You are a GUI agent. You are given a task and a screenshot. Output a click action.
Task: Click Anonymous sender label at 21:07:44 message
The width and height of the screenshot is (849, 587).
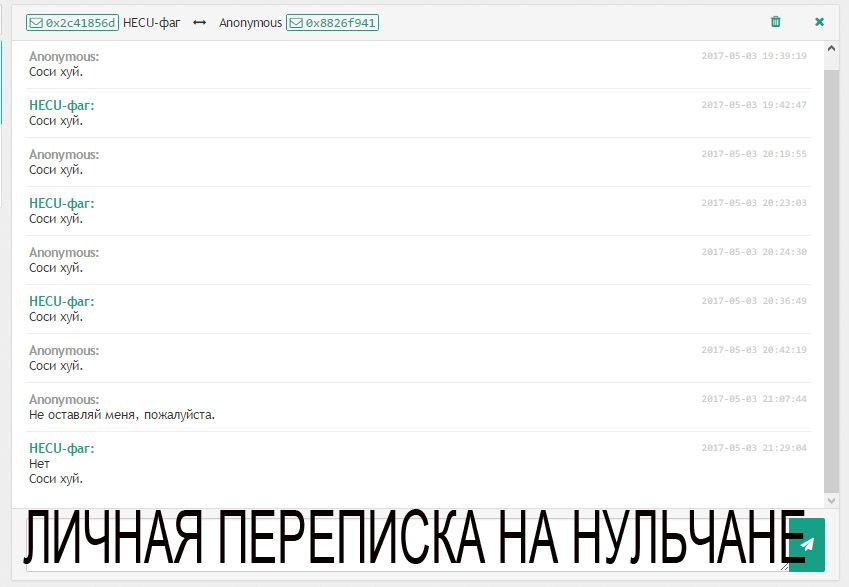64,400
